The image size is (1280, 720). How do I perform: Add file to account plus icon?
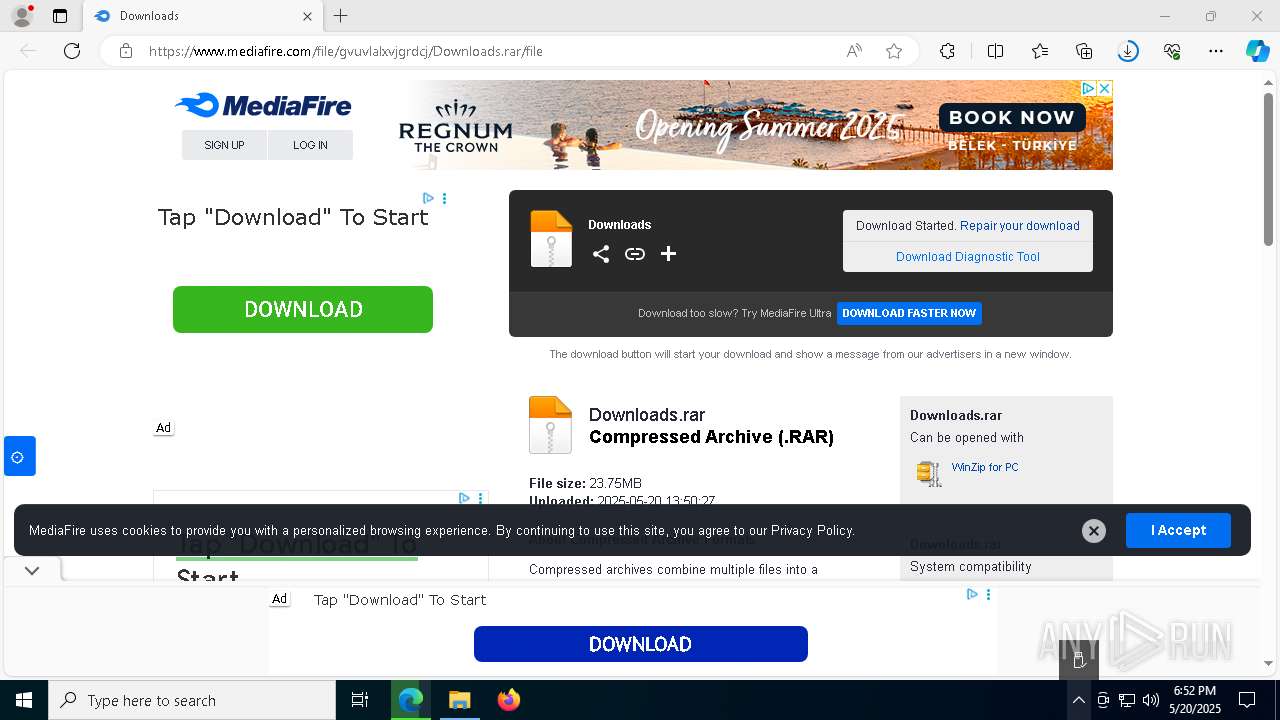click(669, 254)
